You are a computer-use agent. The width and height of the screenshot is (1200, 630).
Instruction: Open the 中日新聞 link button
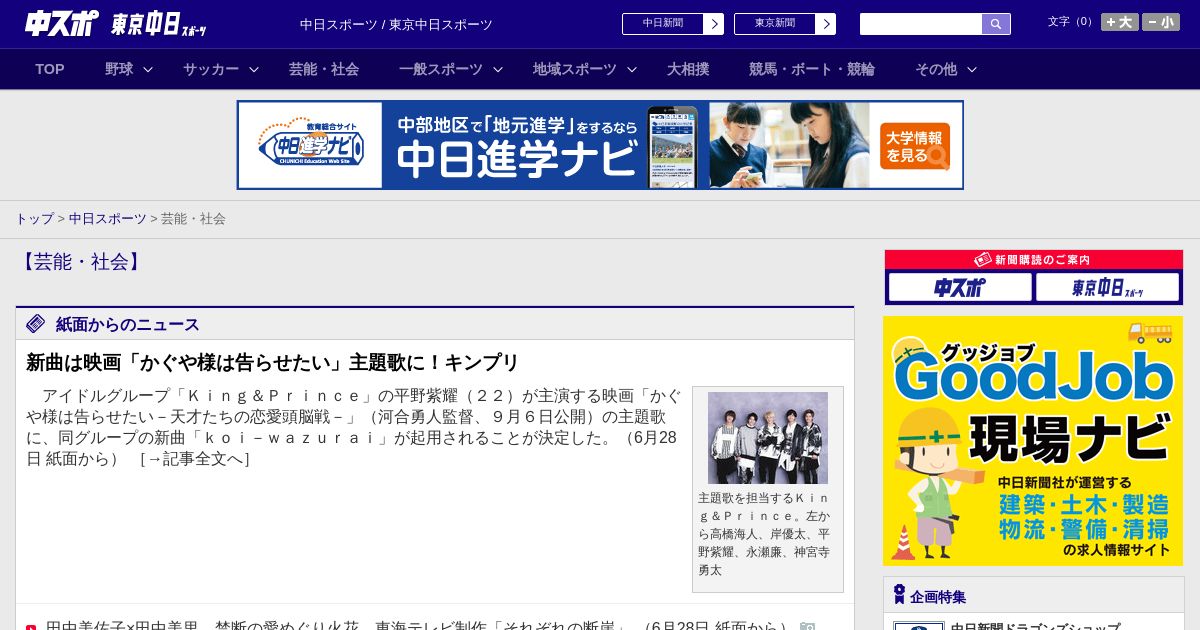pyautogui.click(x=673, y=24)
